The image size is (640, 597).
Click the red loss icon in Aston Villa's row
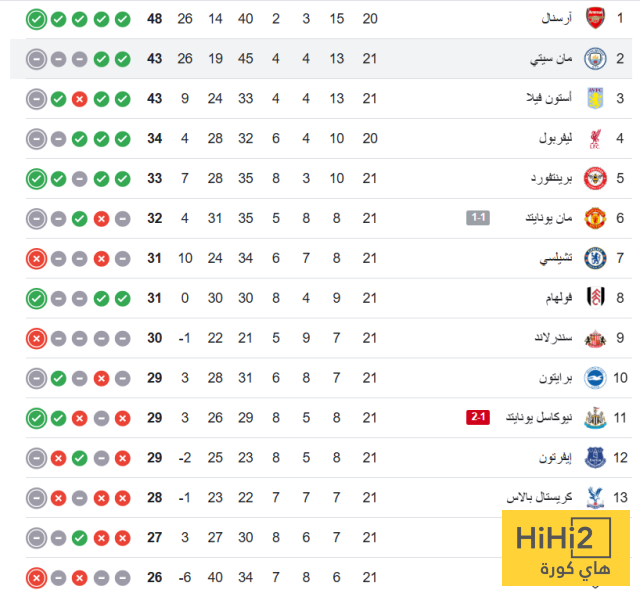tap(79, 99)
